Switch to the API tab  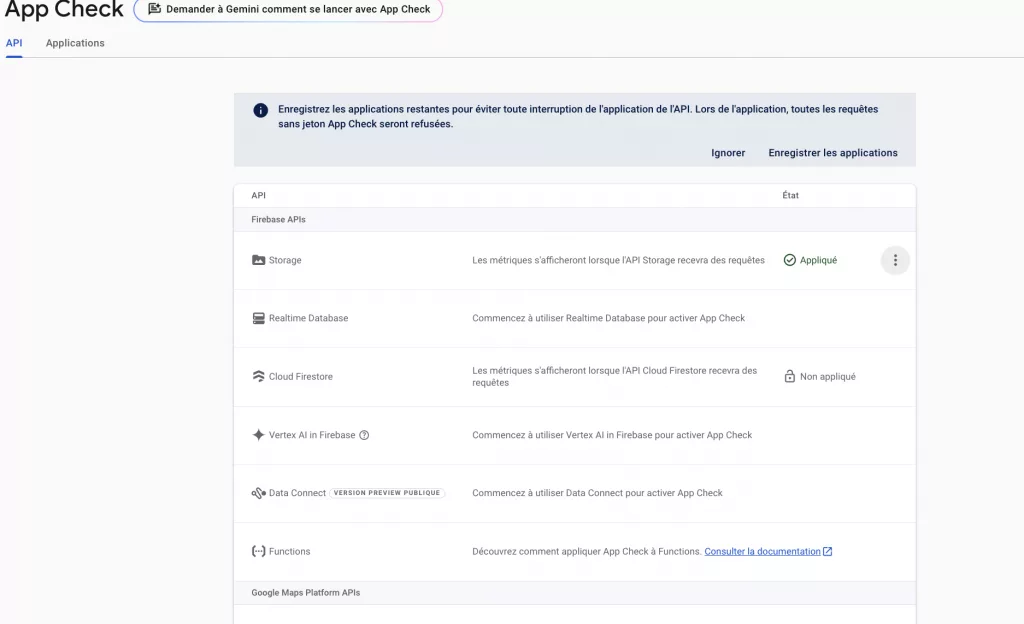pos(14,43)
